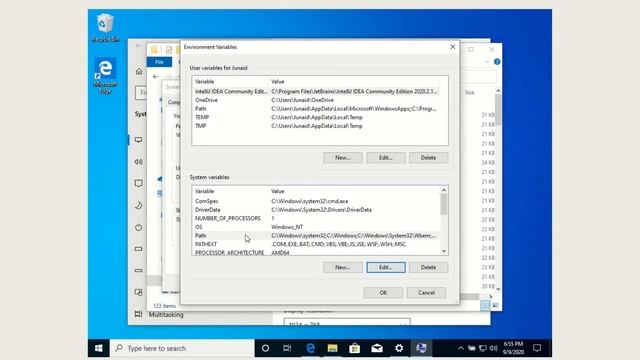The image size is (640, 360).
Task: Click Value column header in System variables
Action: [x=355, y=191]
